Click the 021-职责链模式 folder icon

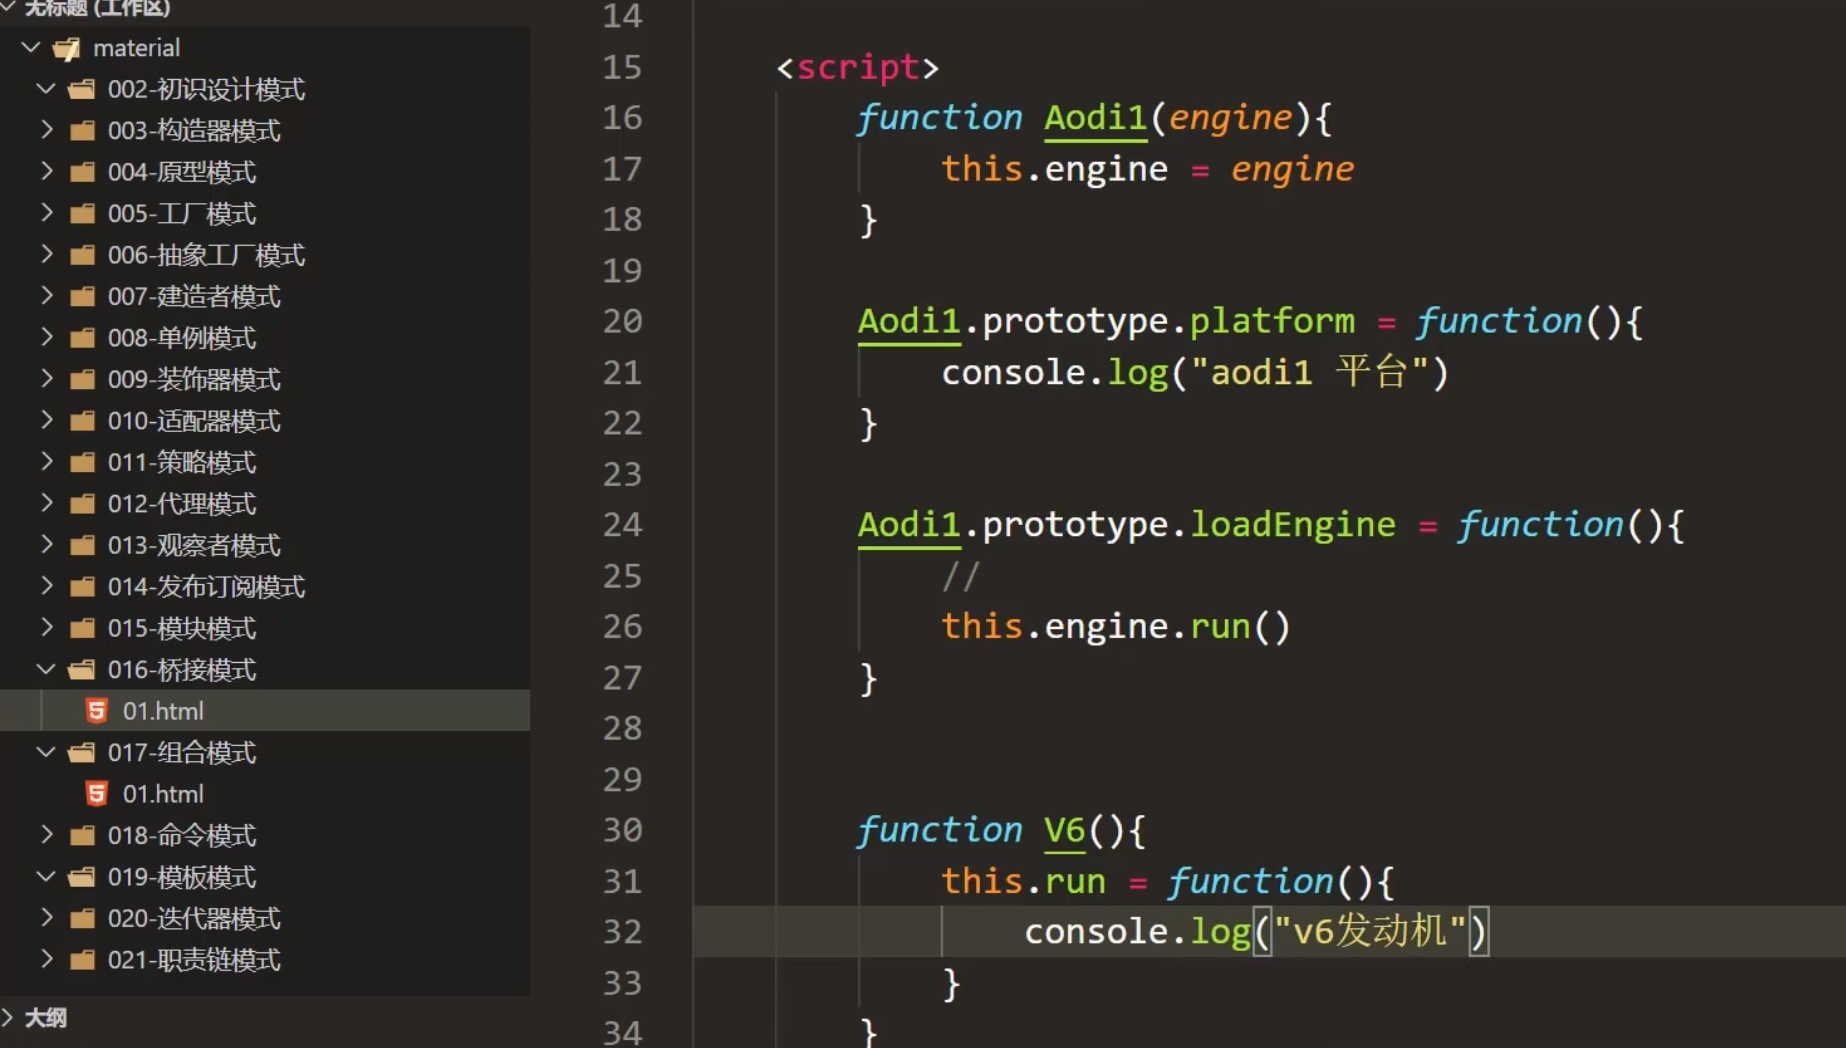[x=82, y=960]
